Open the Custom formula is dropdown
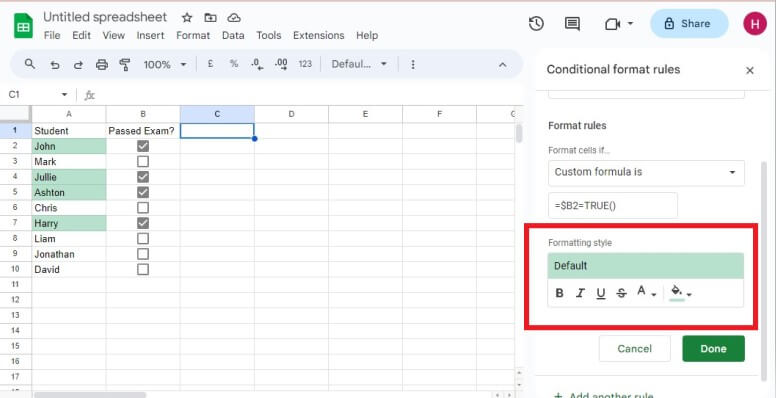Viewport: 776px width, 398px height. pos(646,172)
